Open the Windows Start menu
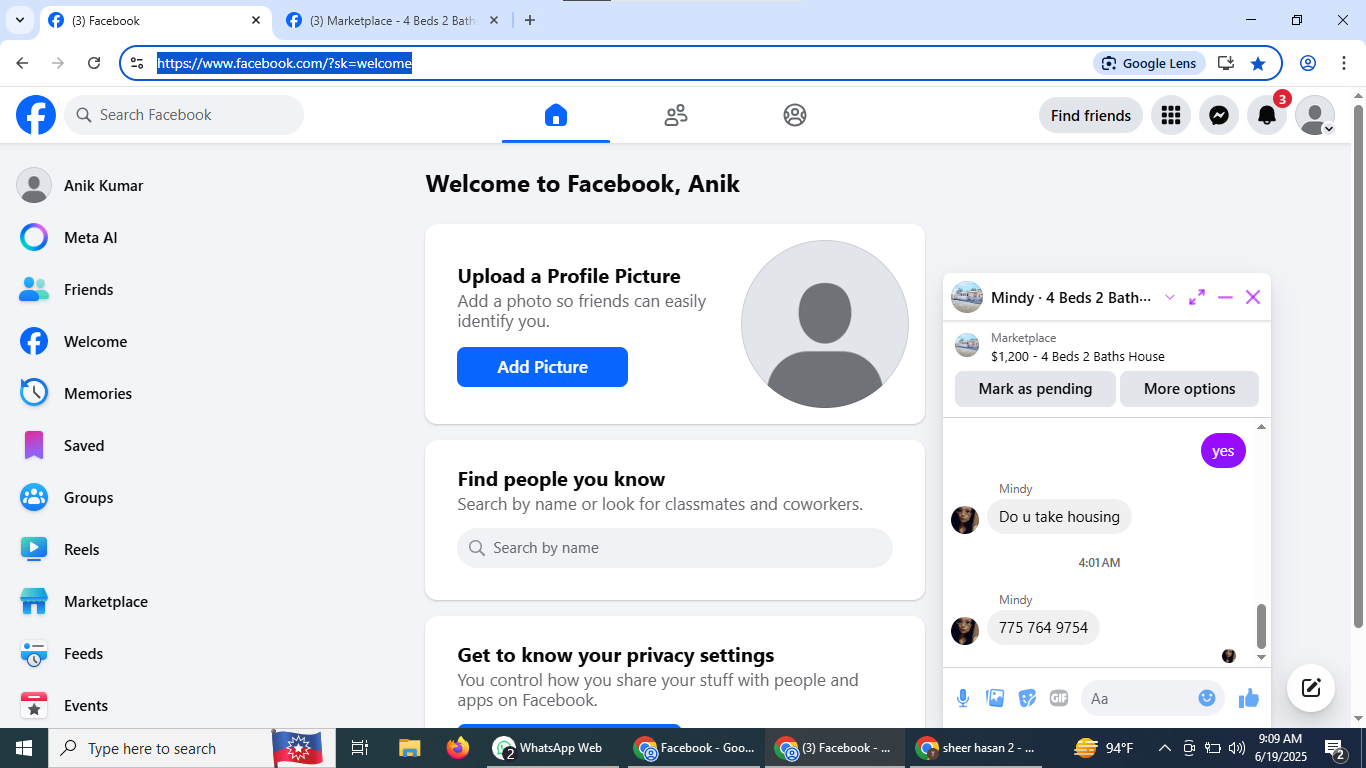 [24, 748]
